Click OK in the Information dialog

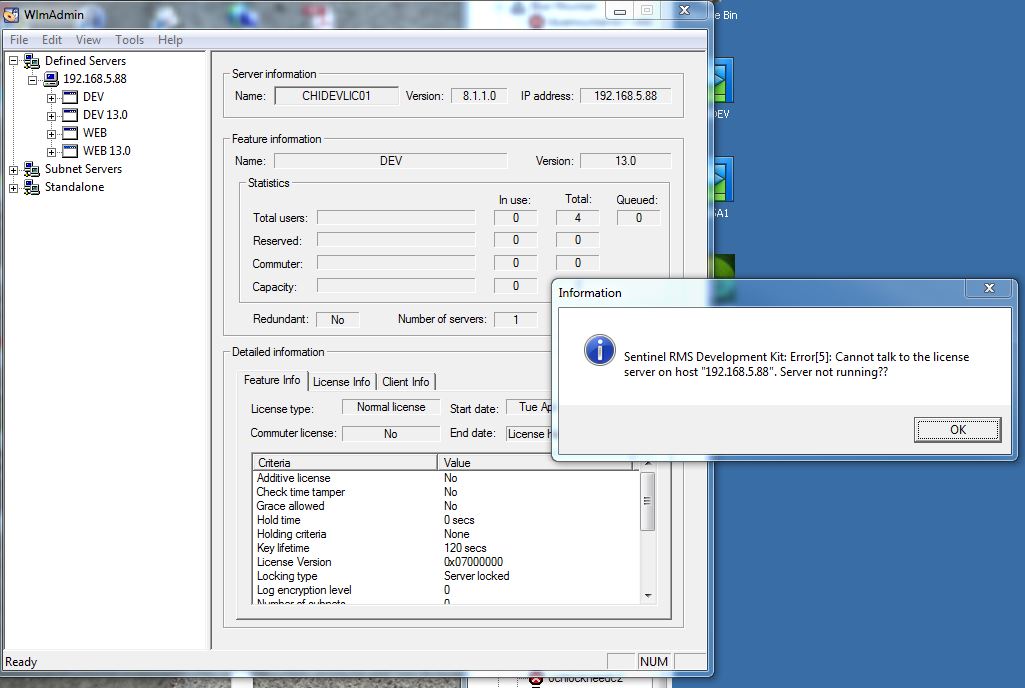coord(958,430)
